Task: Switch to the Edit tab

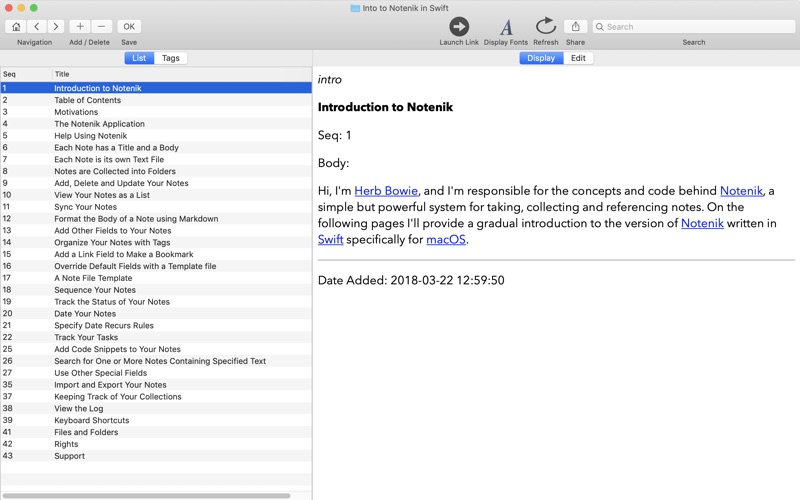Action: click(578, 58)
